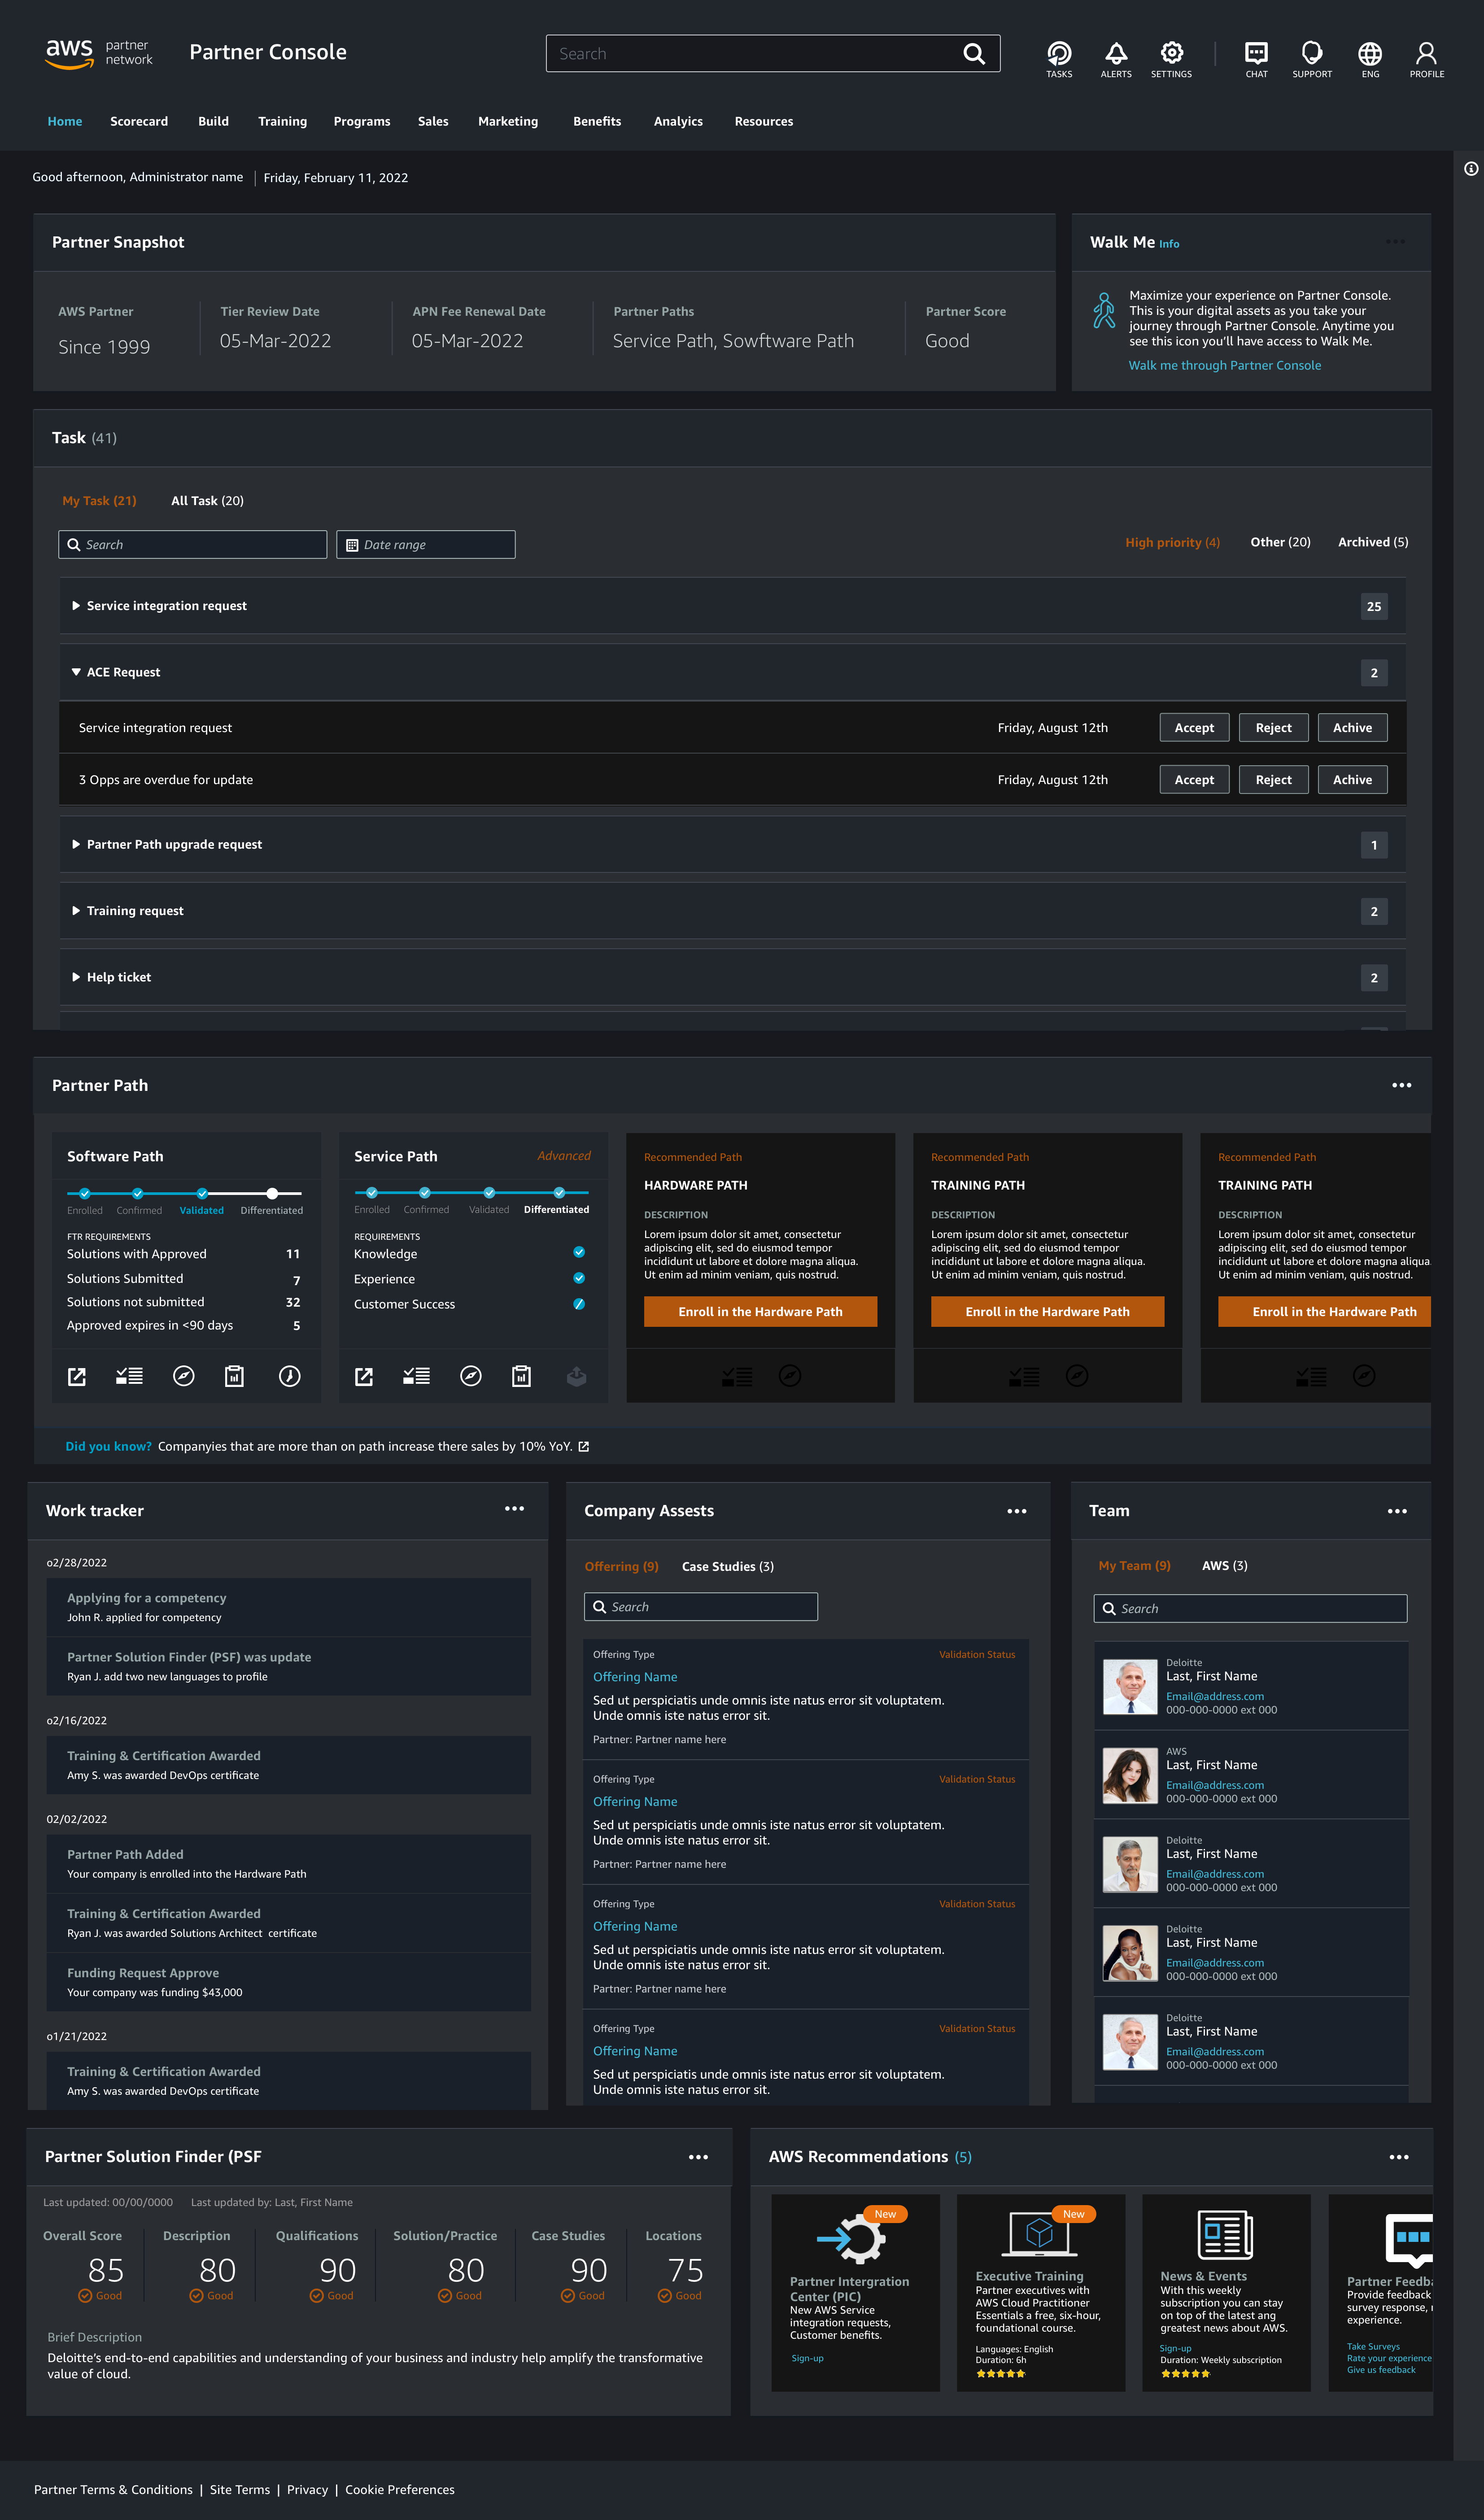Image resolution: width=1484 pixels, height=2520 pixels.
Task: Open the Scorecard menu item
Action: [x=139, y=122]
